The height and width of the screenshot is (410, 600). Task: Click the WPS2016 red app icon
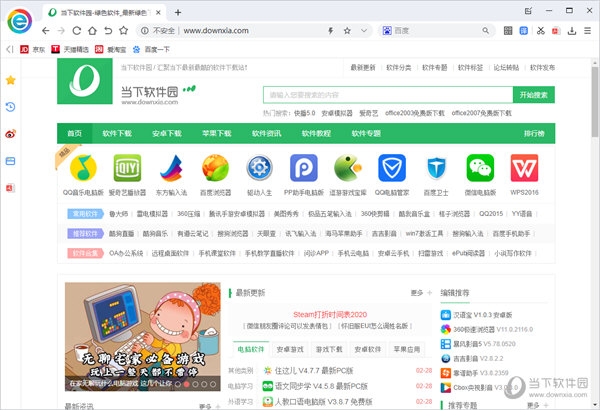click(524, 168)
